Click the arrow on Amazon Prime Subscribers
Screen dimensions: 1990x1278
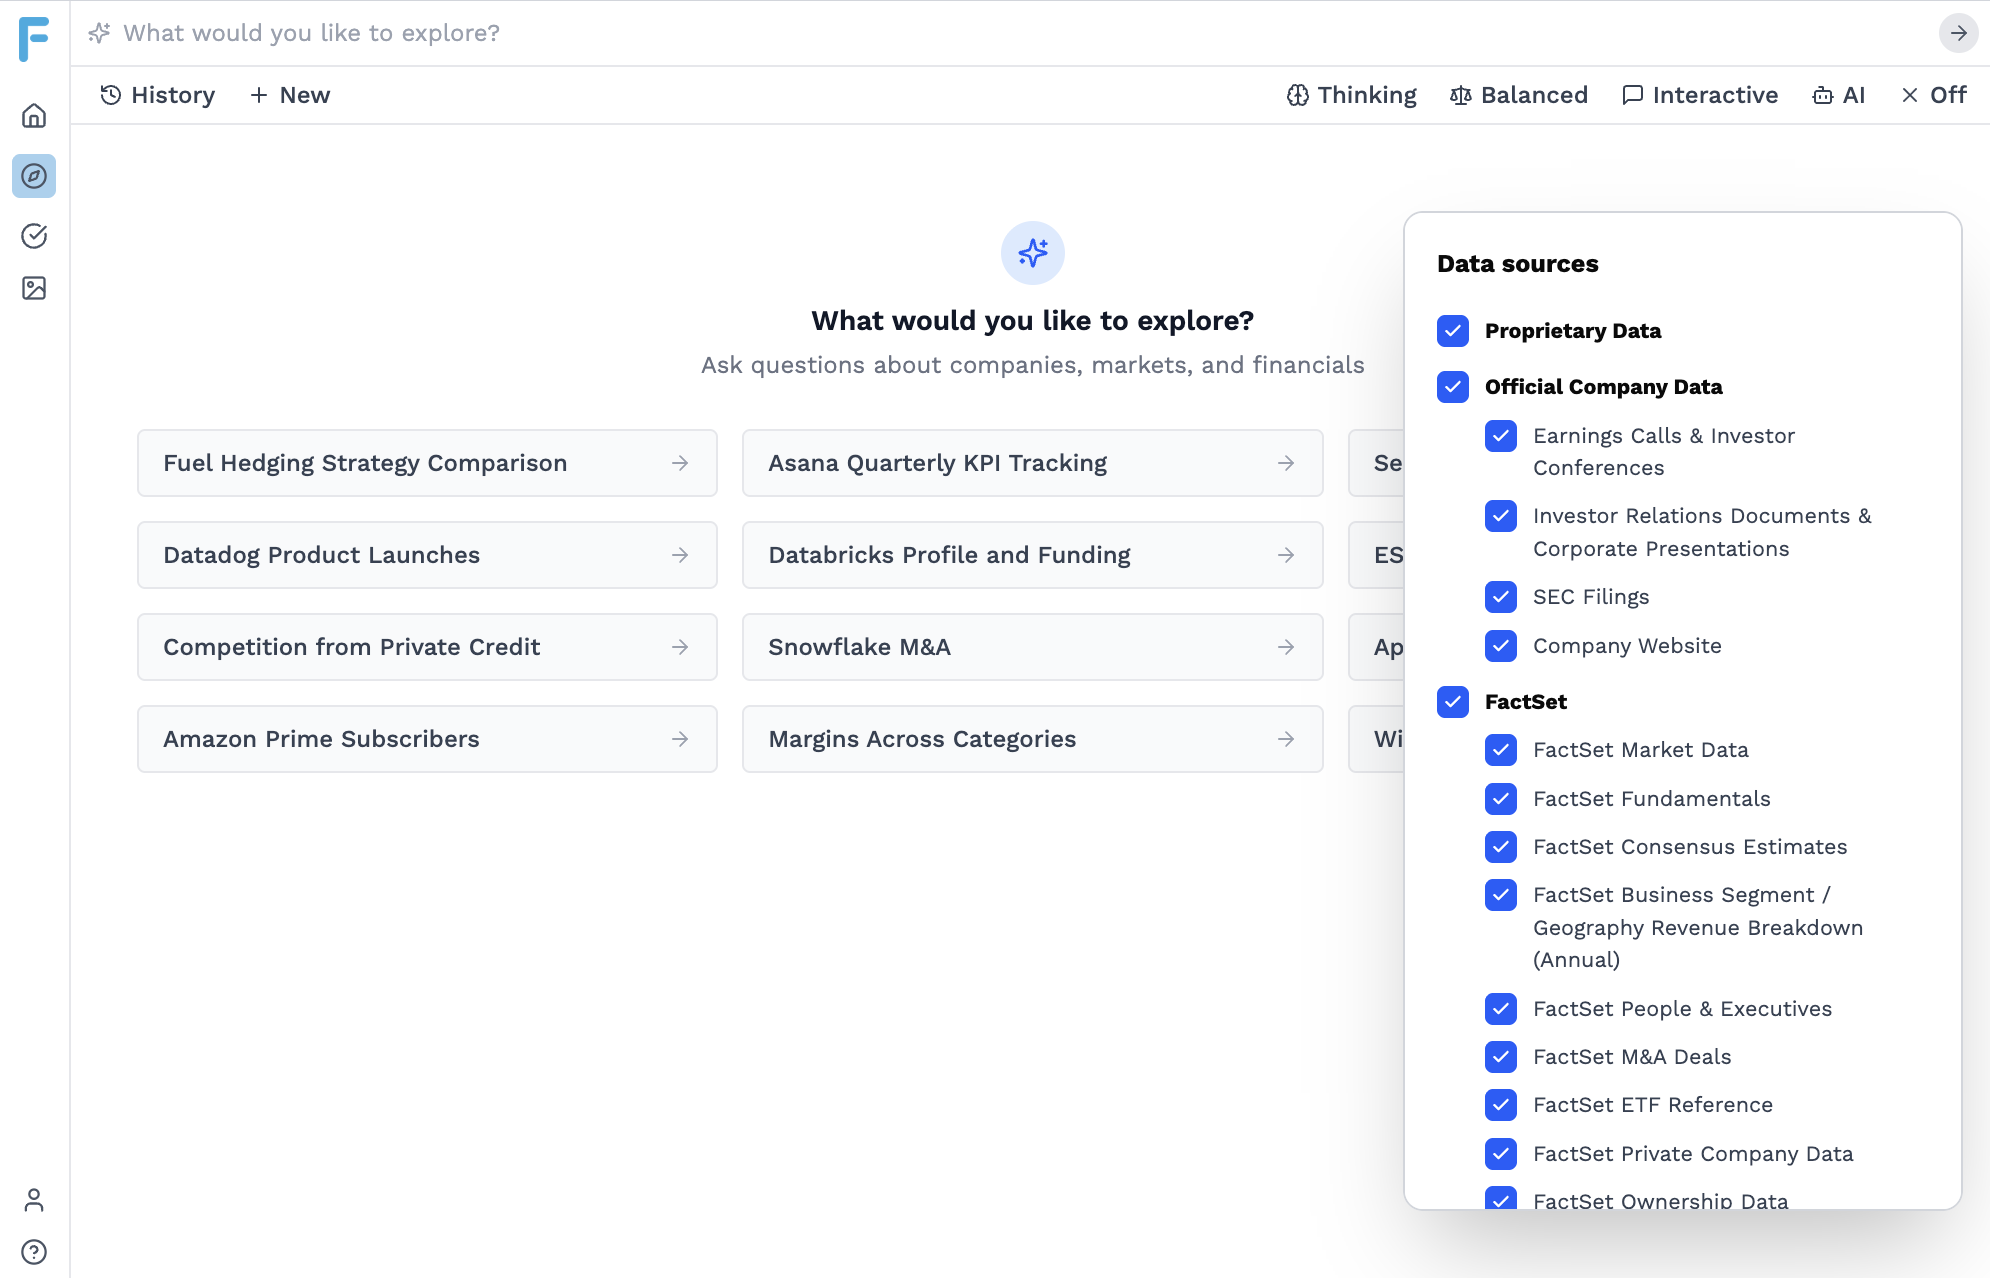(680, 739)
